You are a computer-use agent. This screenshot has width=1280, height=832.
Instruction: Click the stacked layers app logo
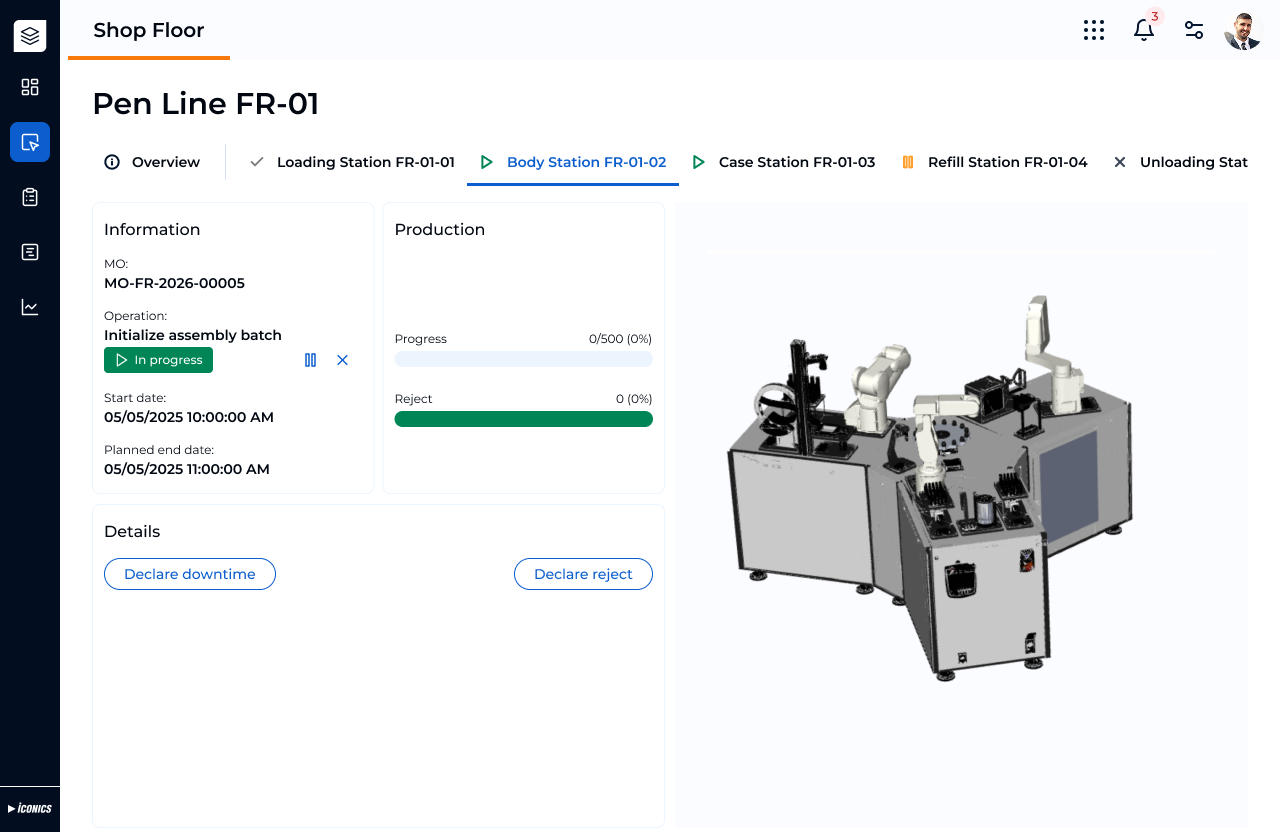pos(30,36)
